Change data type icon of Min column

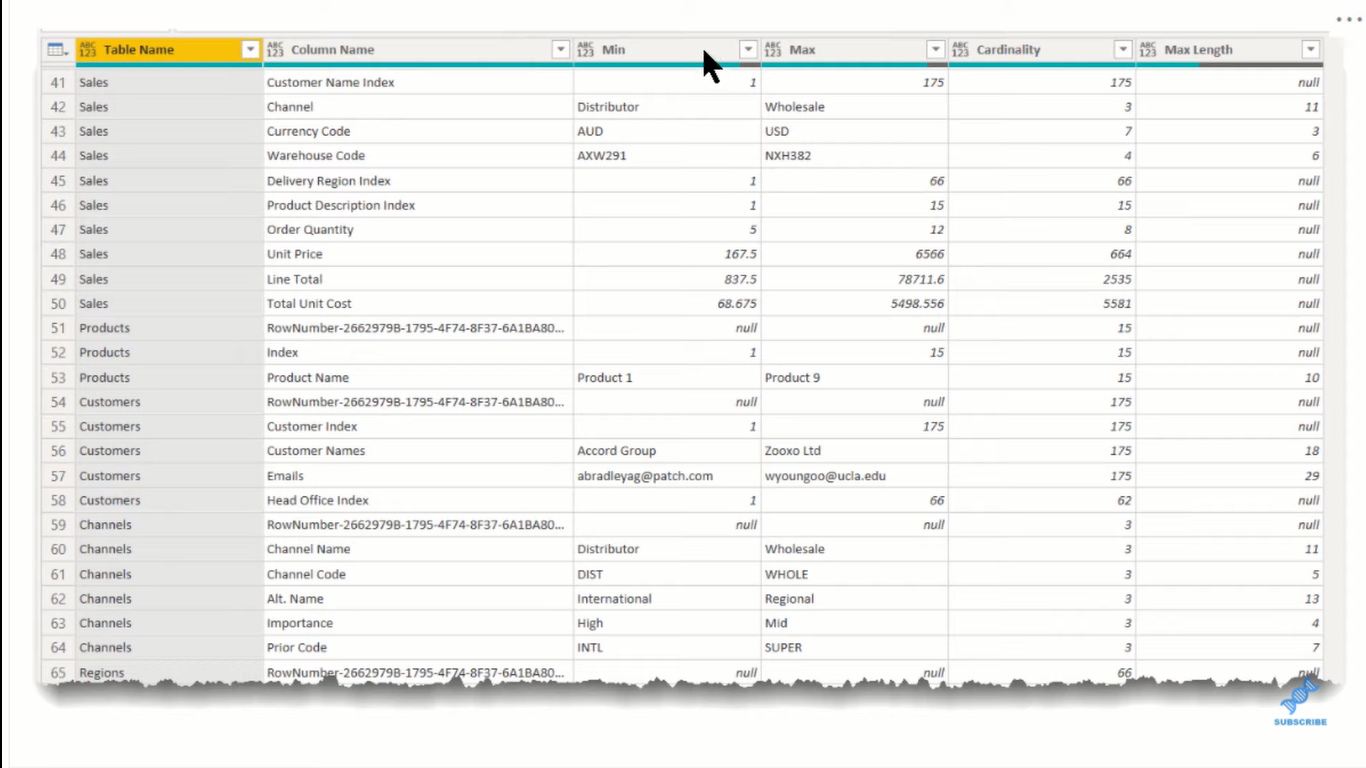tap(586, 50)
